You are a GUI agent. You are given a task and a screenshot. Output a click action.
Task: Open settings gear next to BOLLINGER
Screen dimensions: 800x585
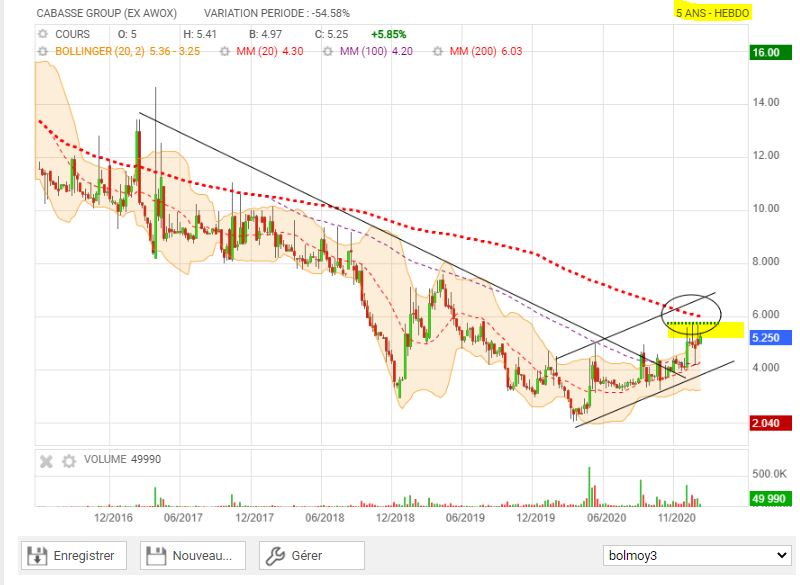[43, 52]
